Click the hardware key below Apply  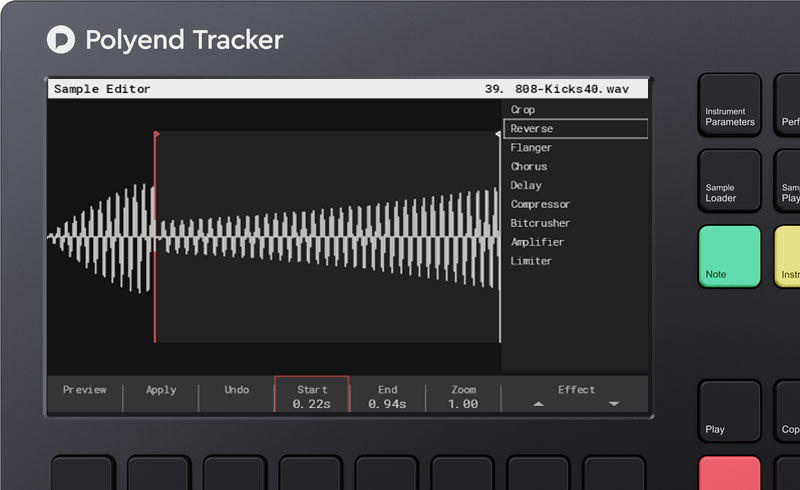coord(159,473)
